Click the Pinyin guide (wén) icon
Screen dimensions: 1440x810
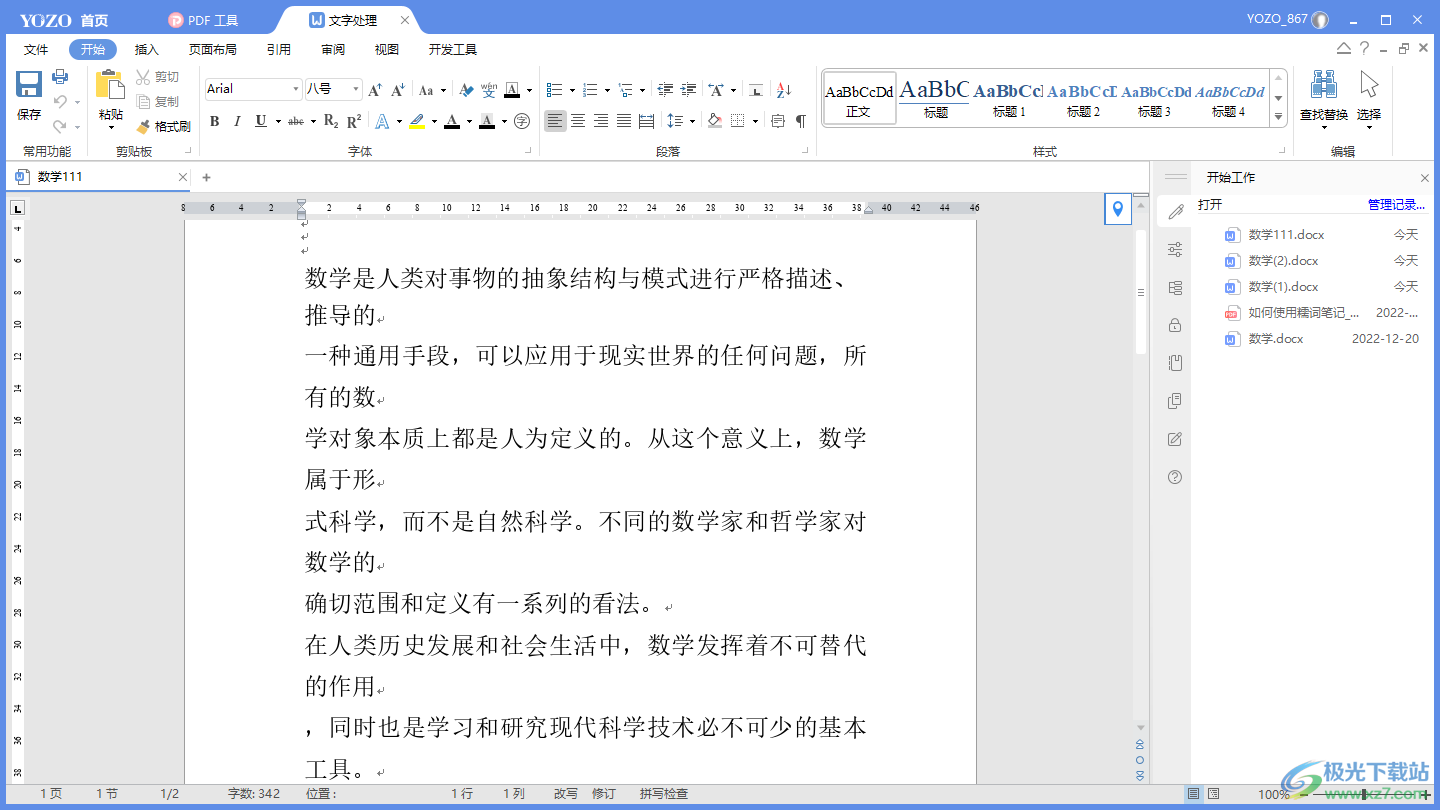pos(489,90)
